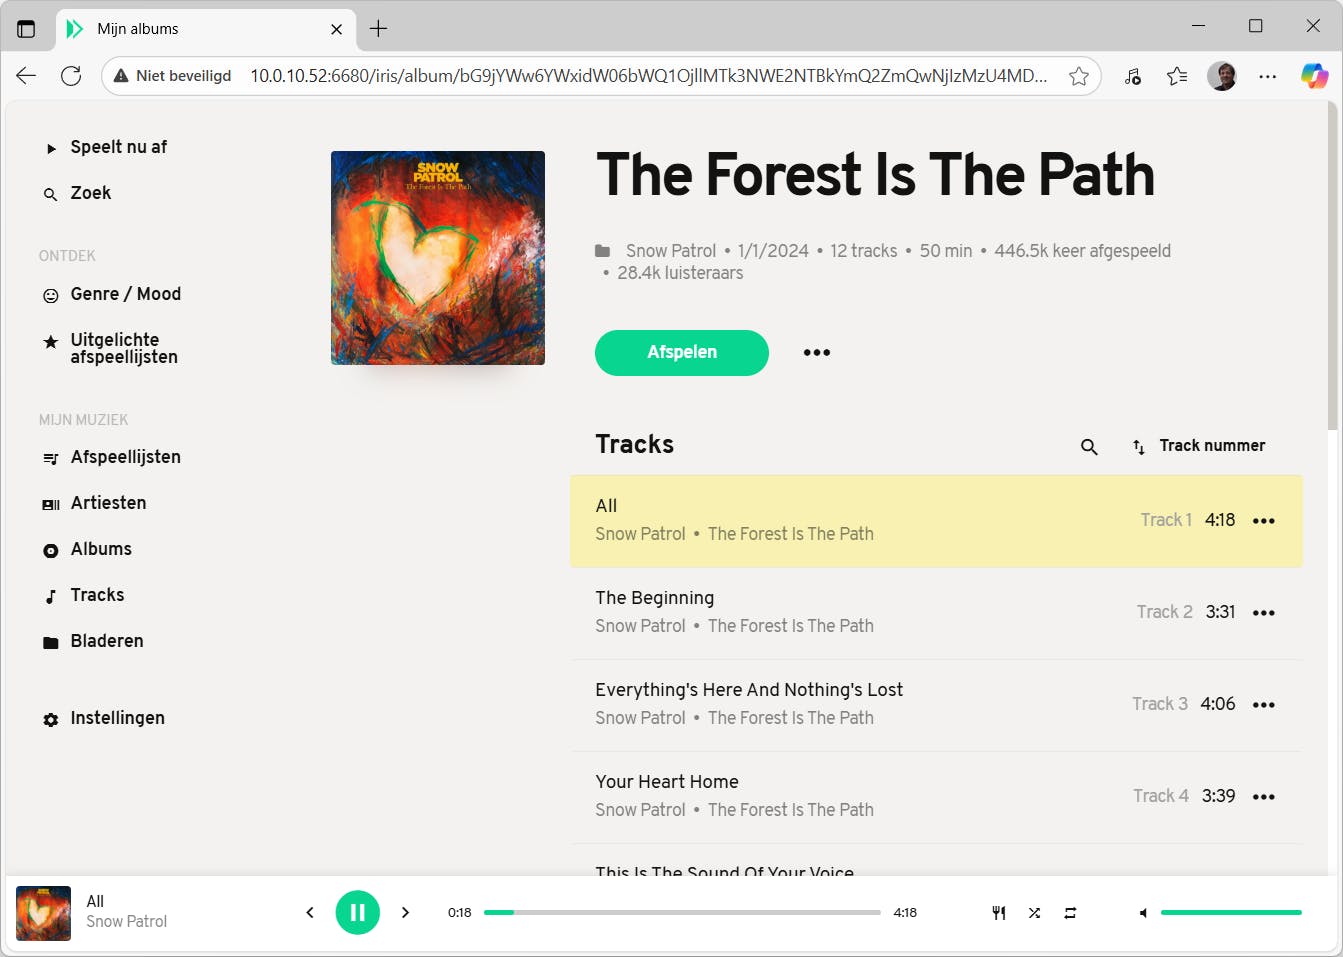1343x957 pixels.
Task: Go back to the previous track
Action: [x=310, y=912]
